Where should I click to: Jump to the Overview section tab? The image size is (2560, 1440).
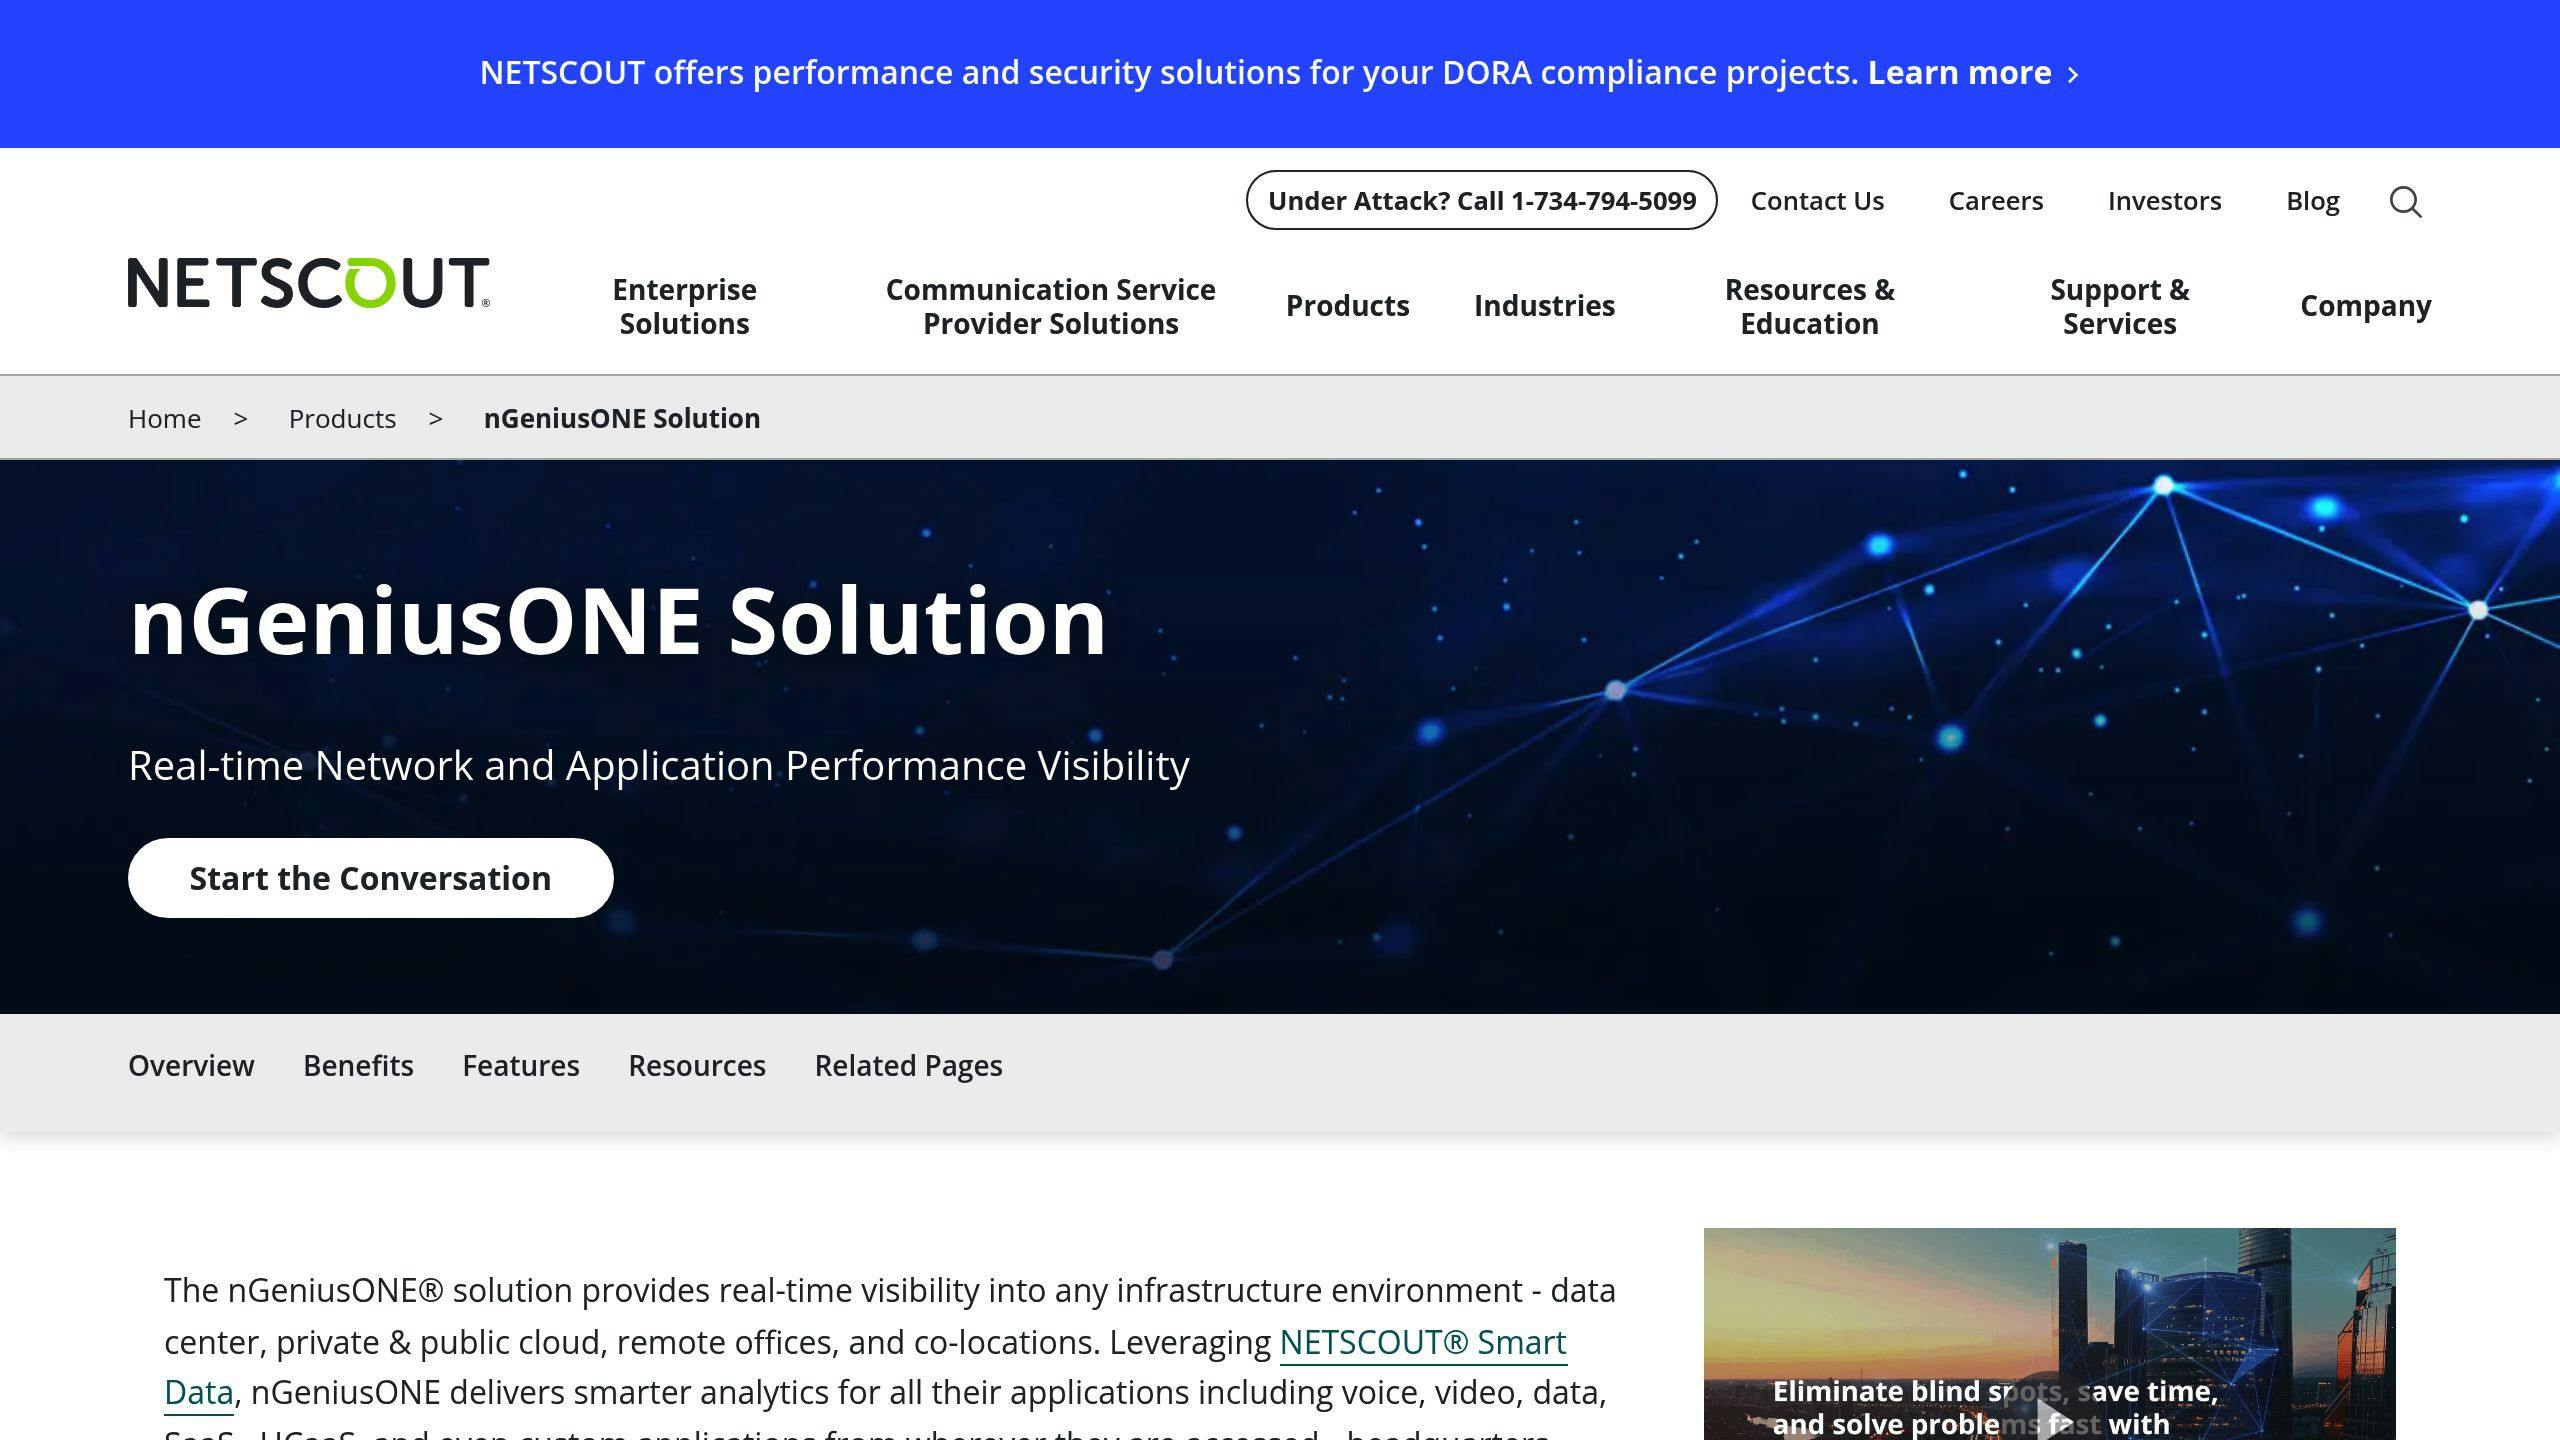(191, 1065)
